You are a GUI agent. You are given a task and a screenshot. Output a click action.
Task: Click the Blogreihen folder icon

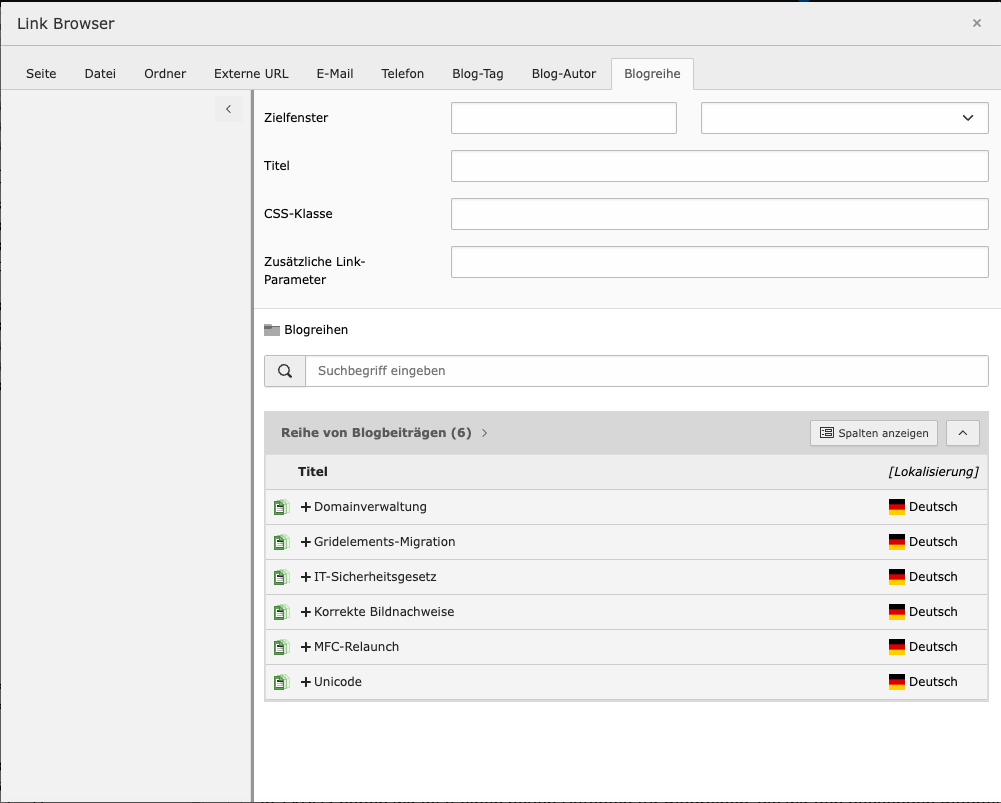coord(272,330)
